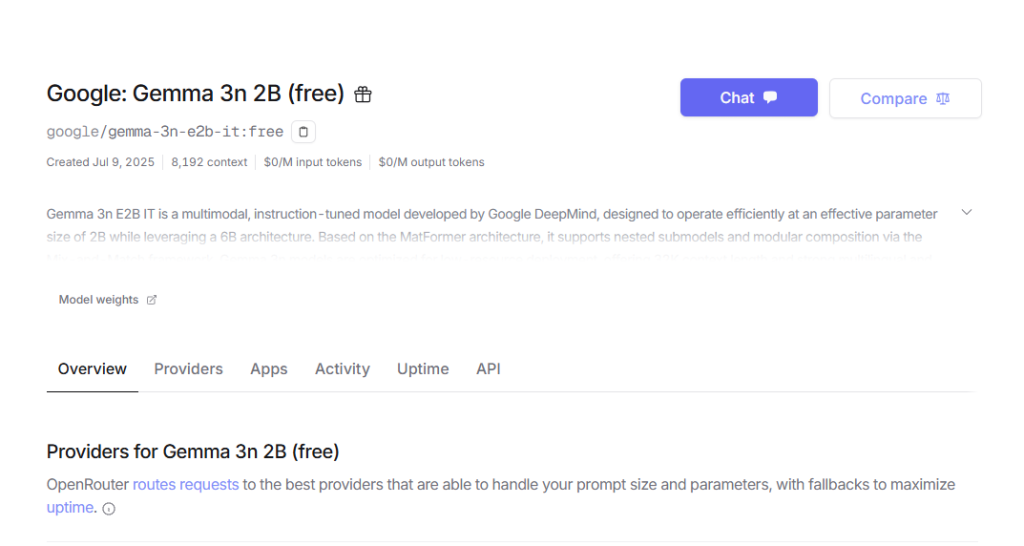Click the scales icon in Compare button
This screenshot has width=1024, height=546.
942,99
